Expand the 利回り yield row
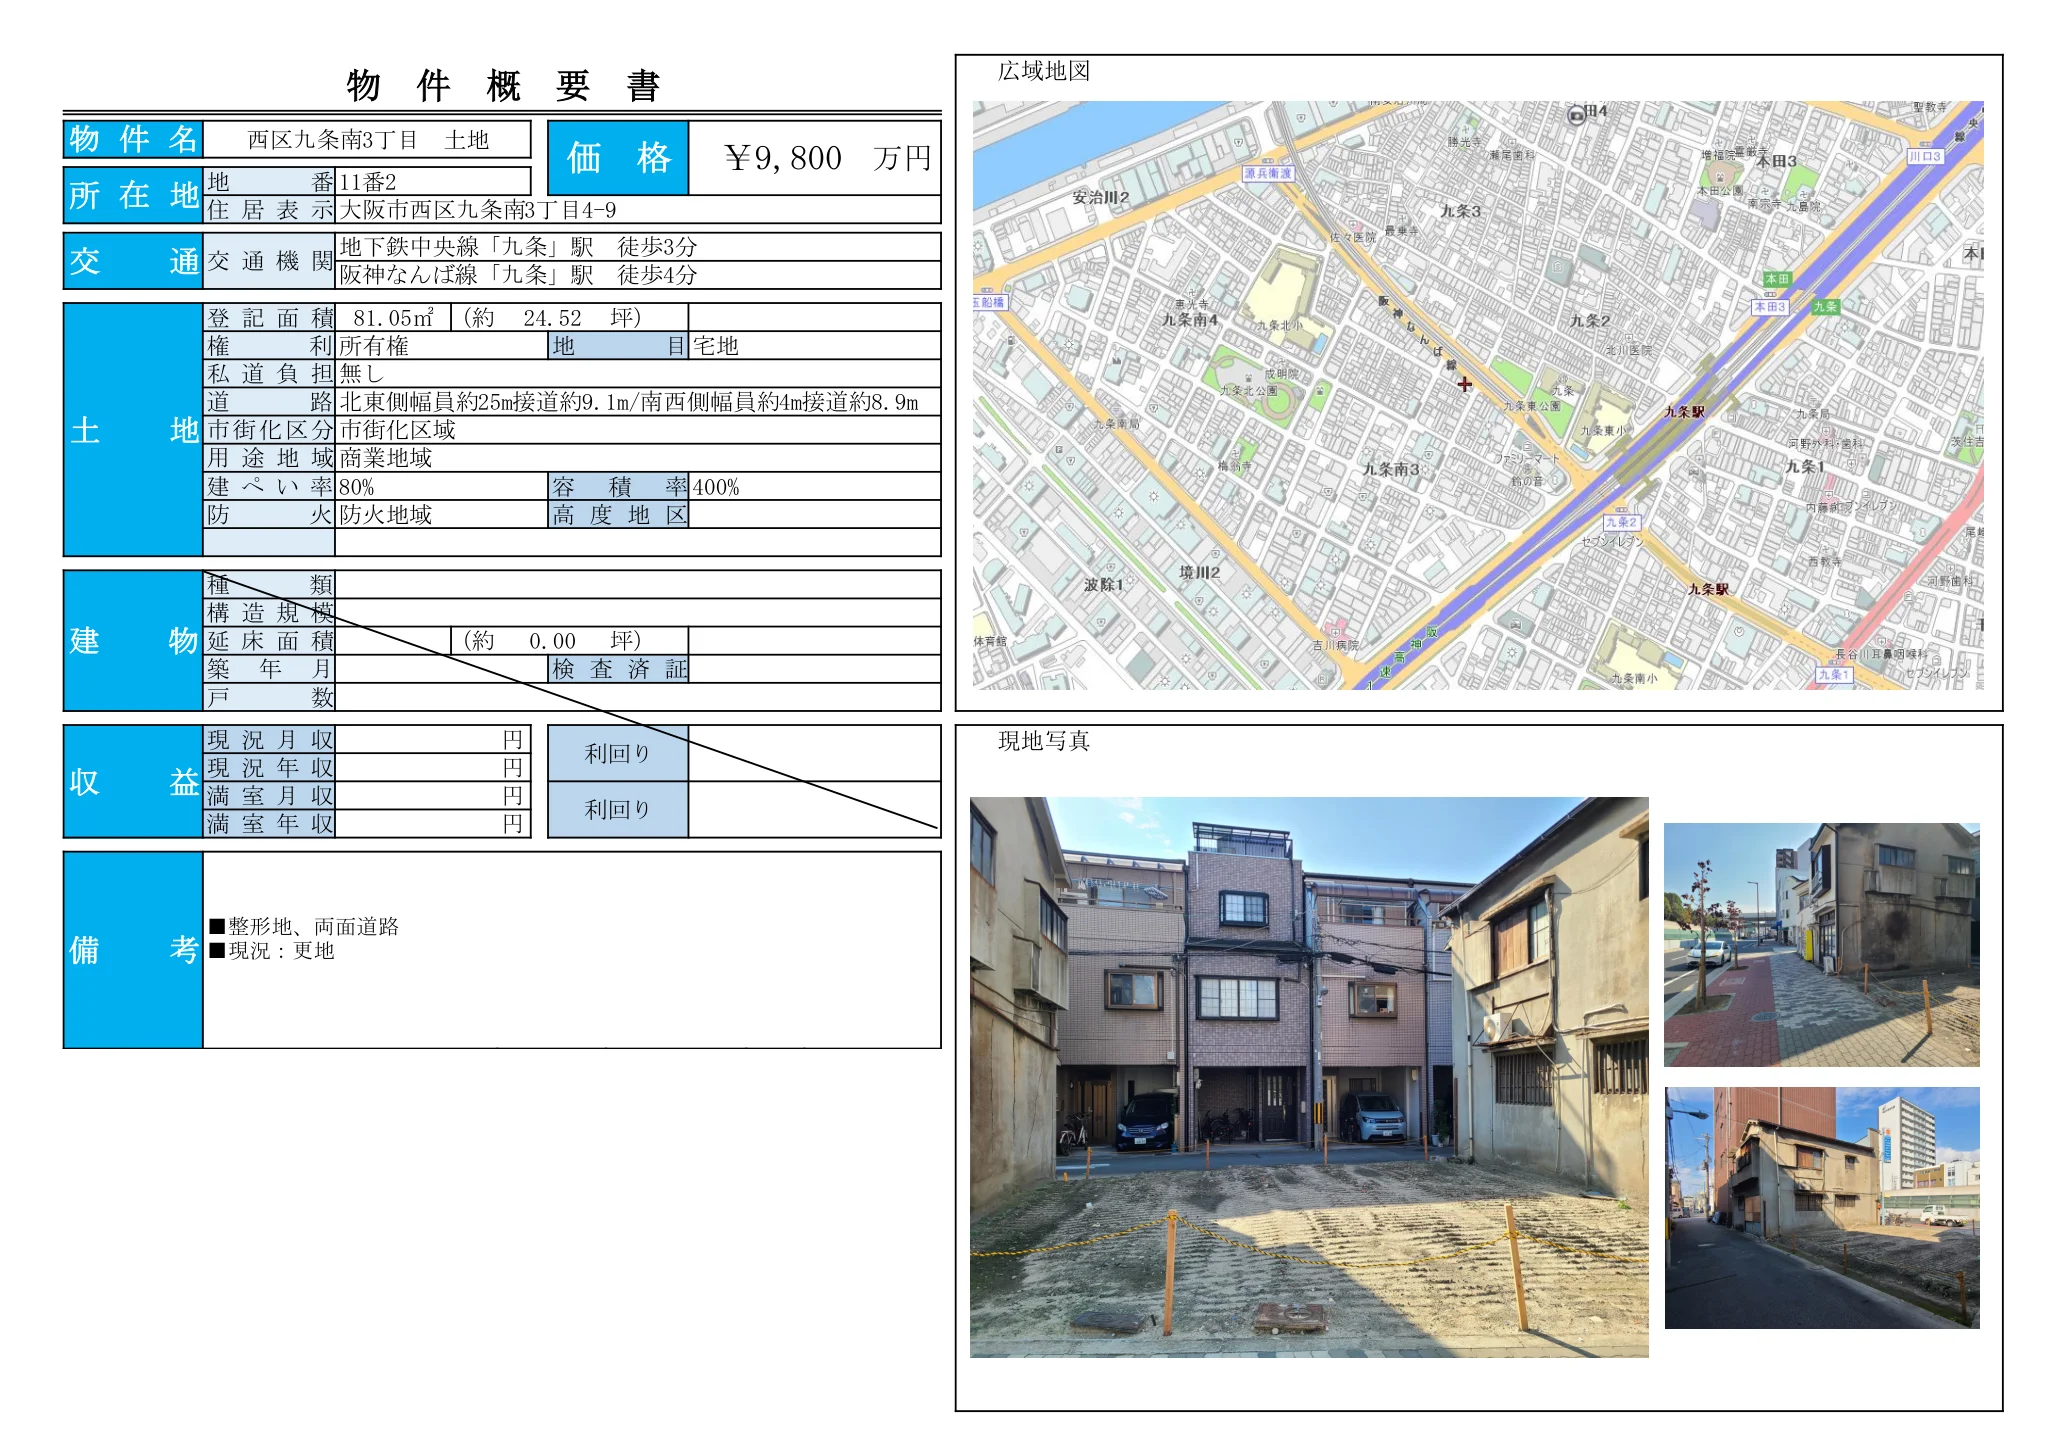This screenshot has height=1454, width=2056. (617, 755)
